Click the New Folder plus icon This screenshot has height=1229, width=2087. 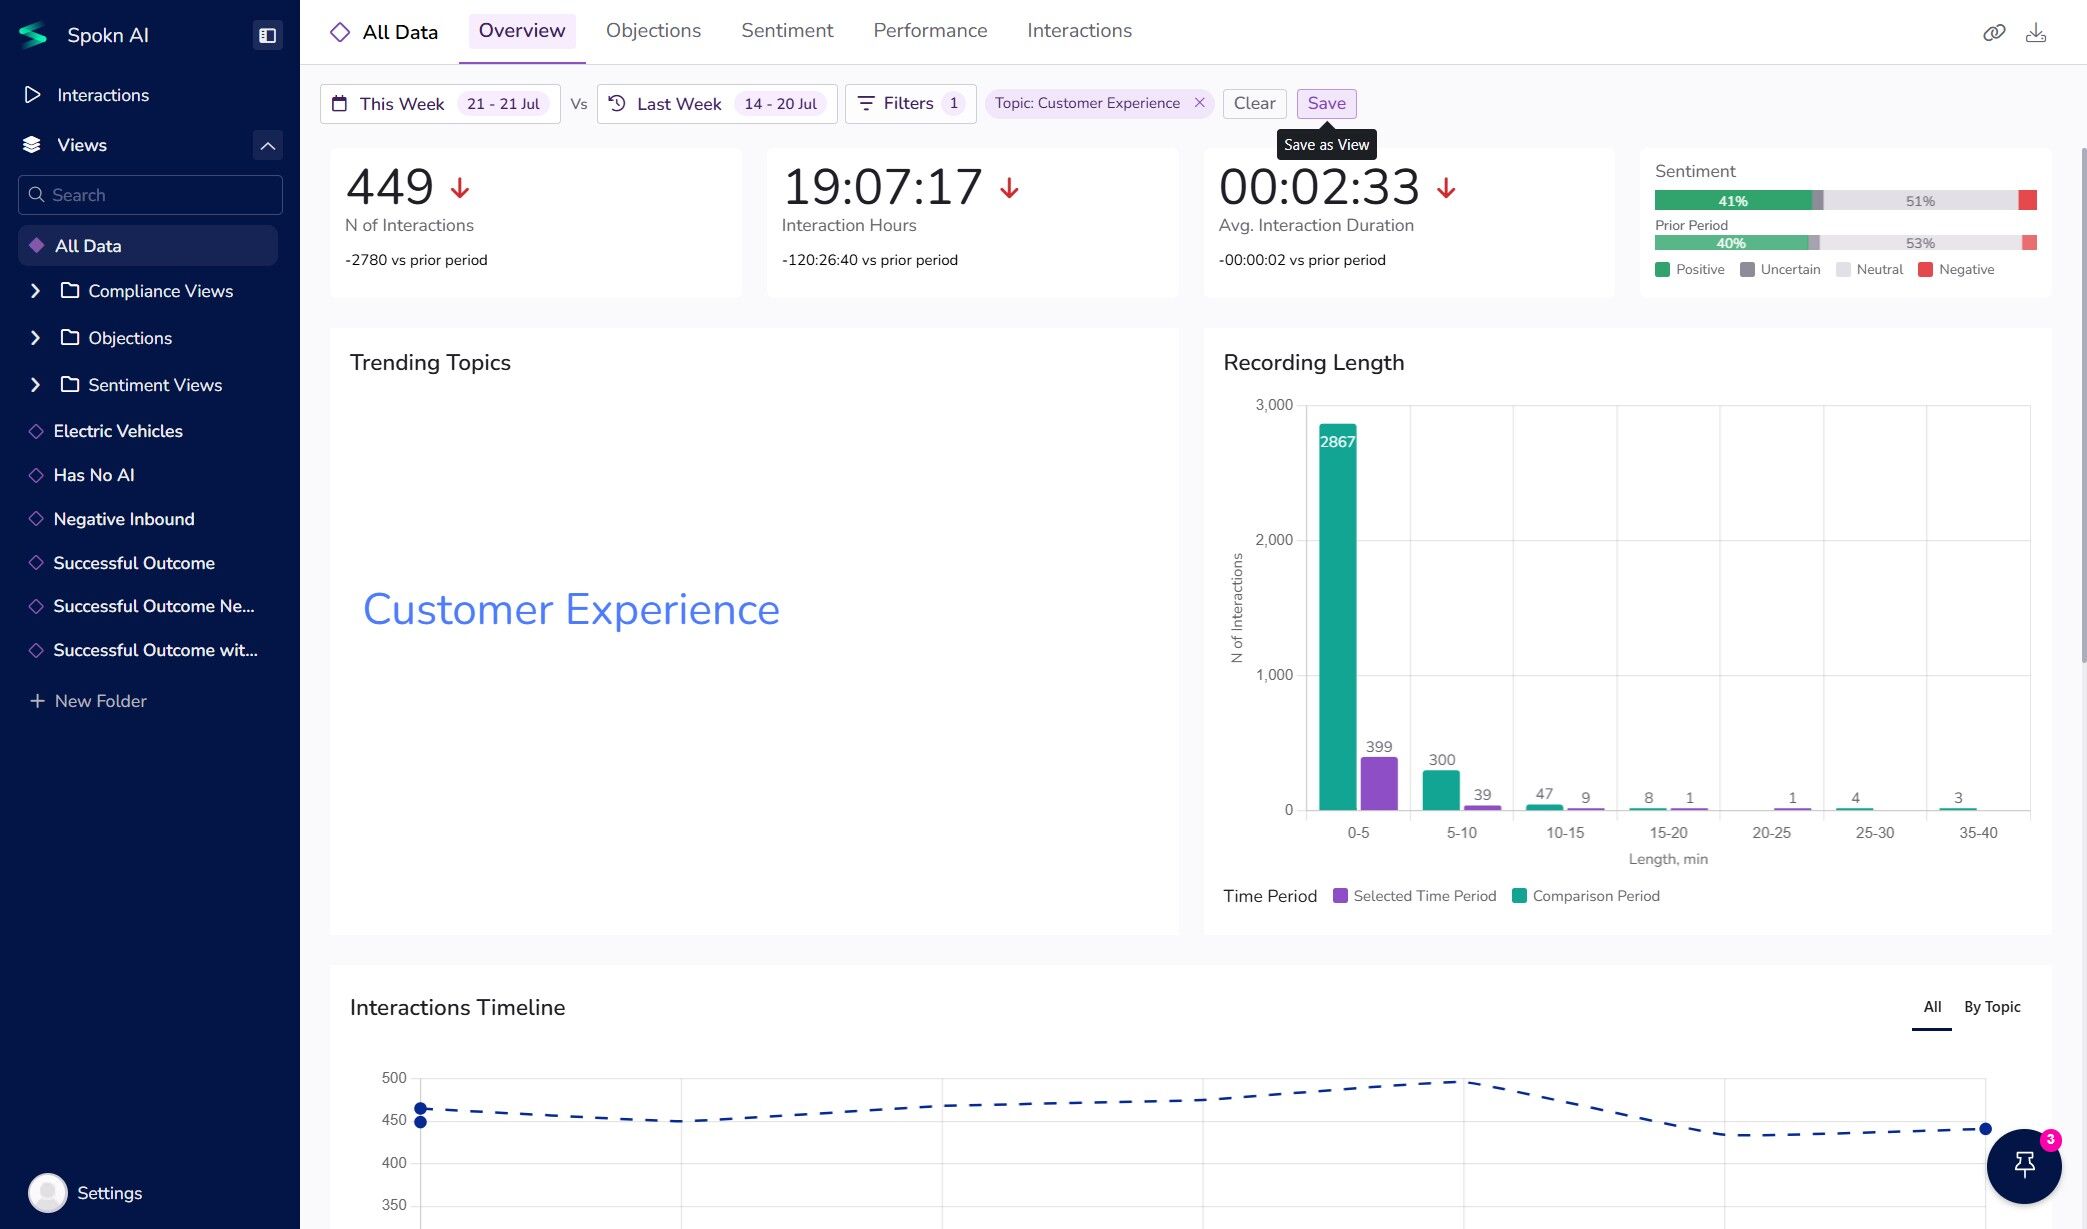click(37, 701)
